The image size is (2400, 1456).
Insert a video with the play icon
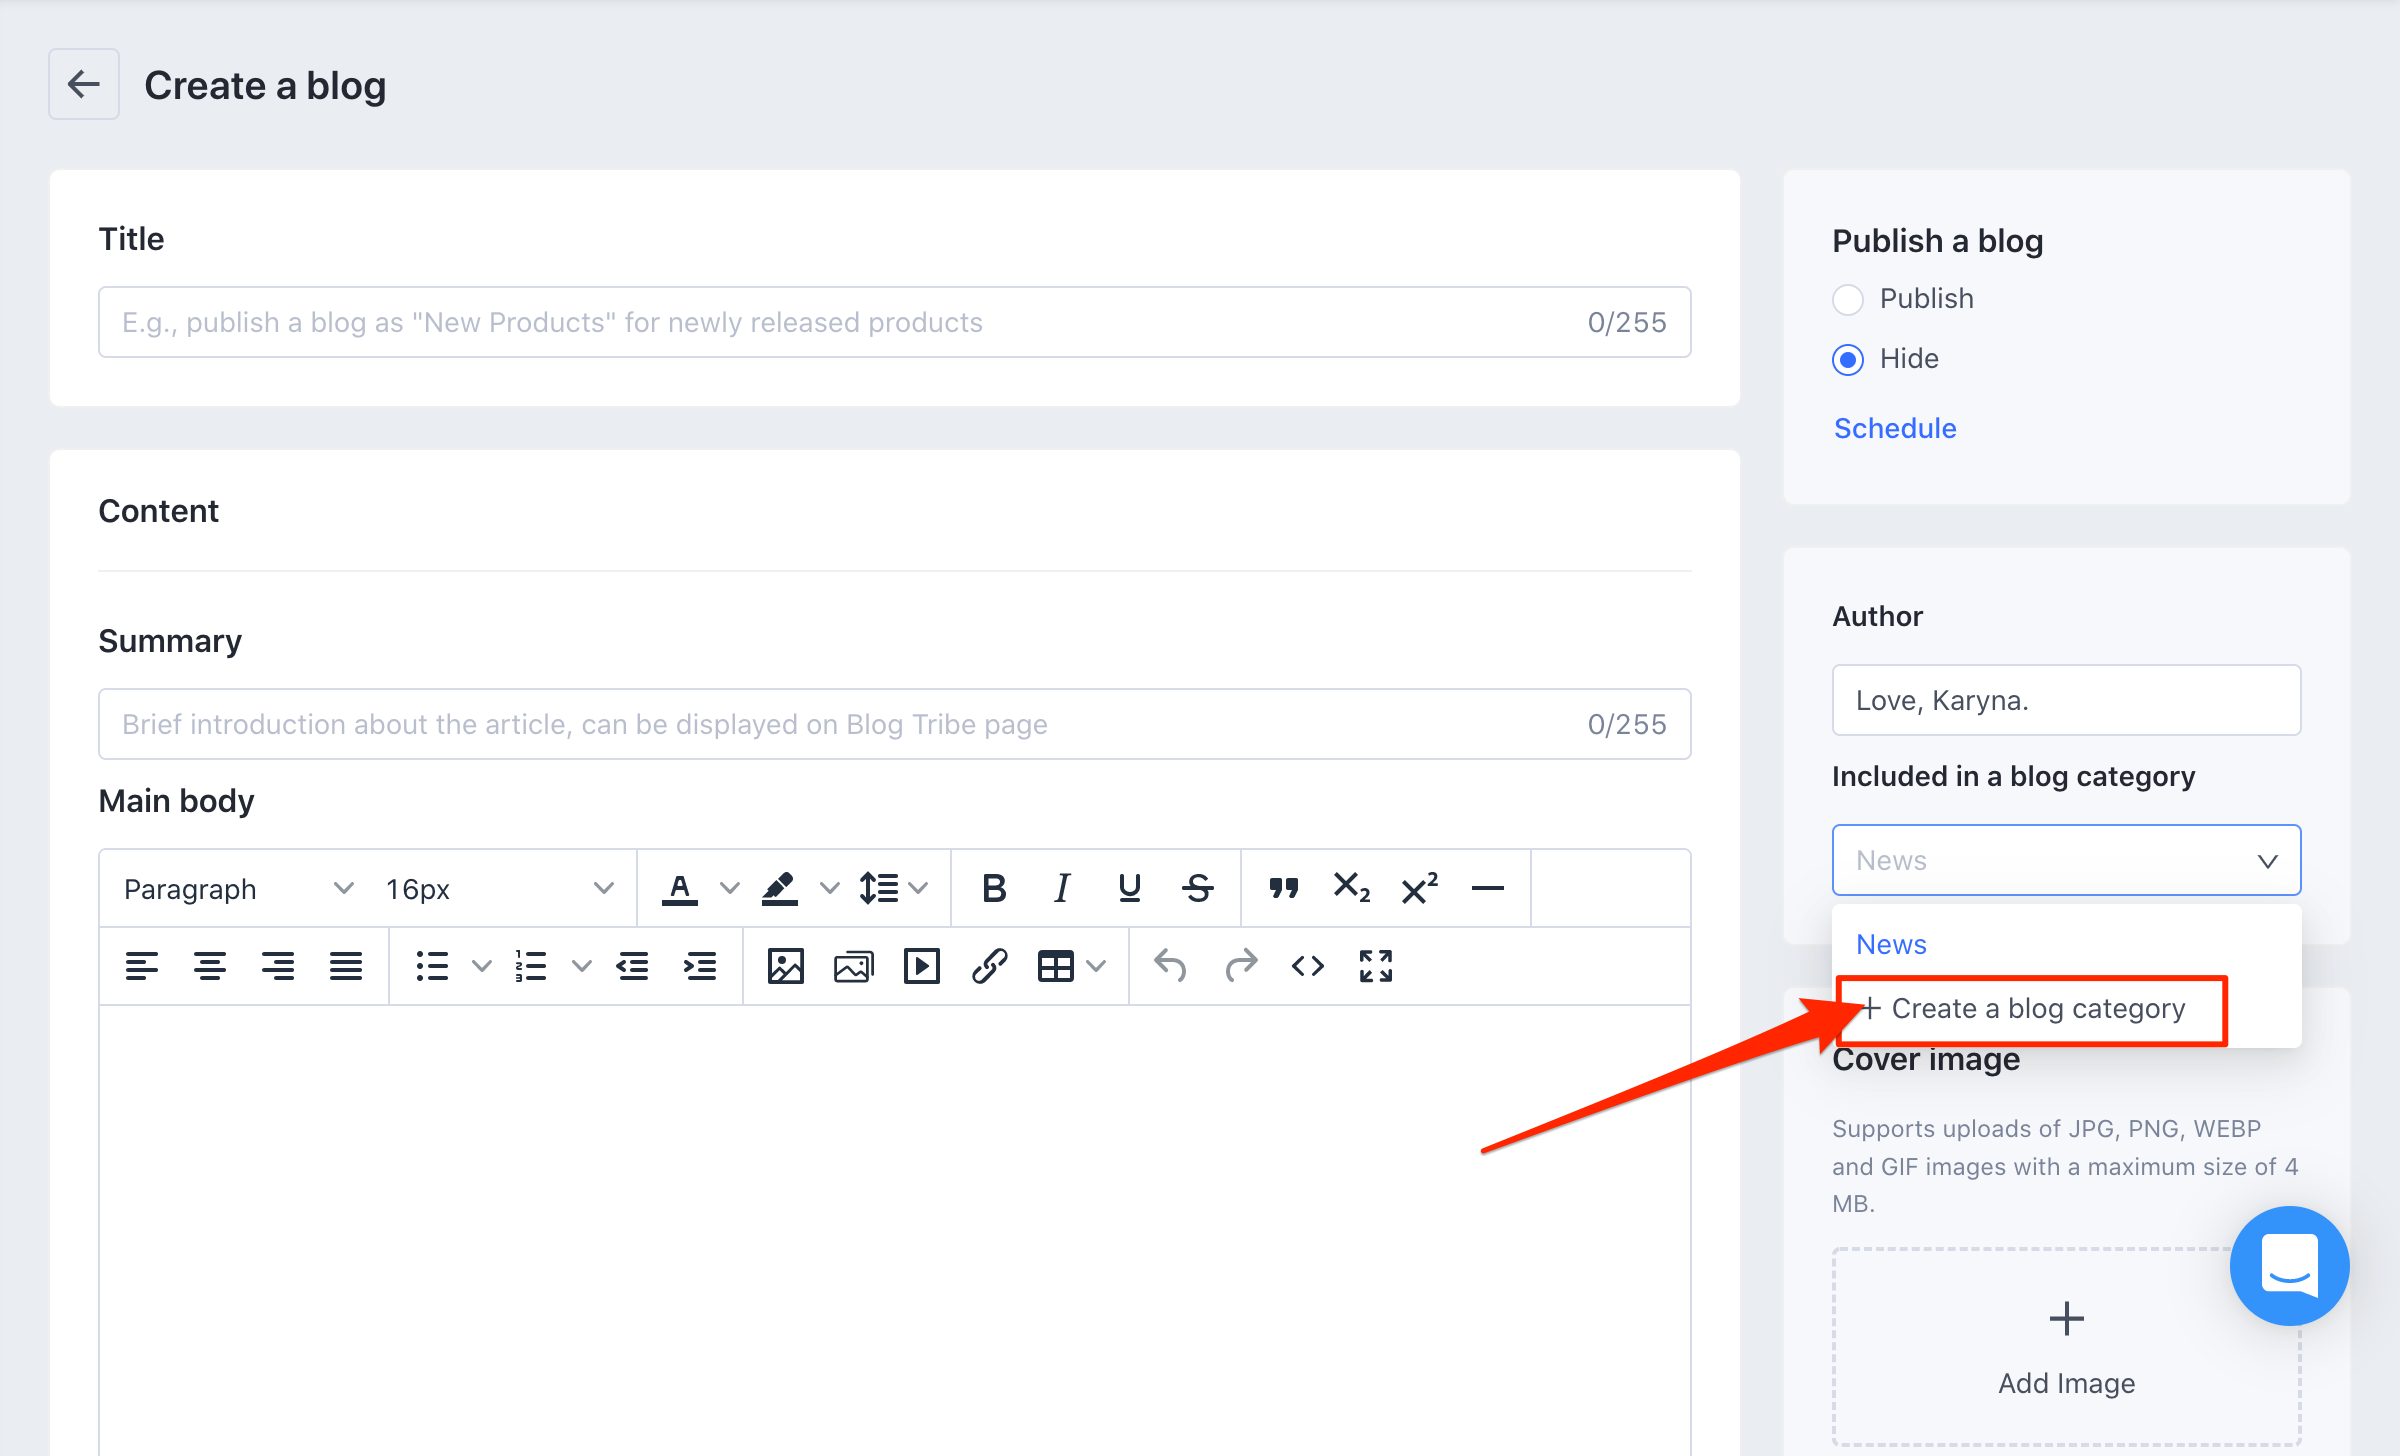pos(921,966)
